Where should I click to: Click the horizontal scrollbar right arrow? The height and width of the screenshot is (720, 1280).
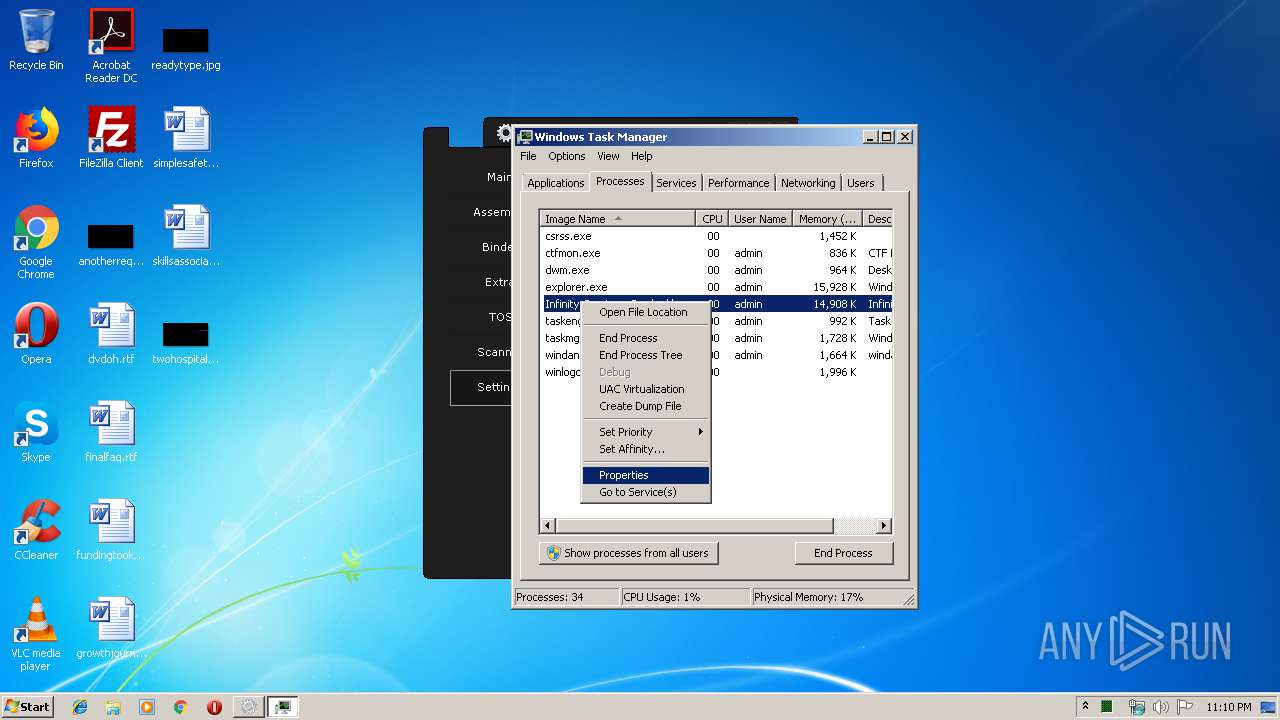(x=883, y=525)
